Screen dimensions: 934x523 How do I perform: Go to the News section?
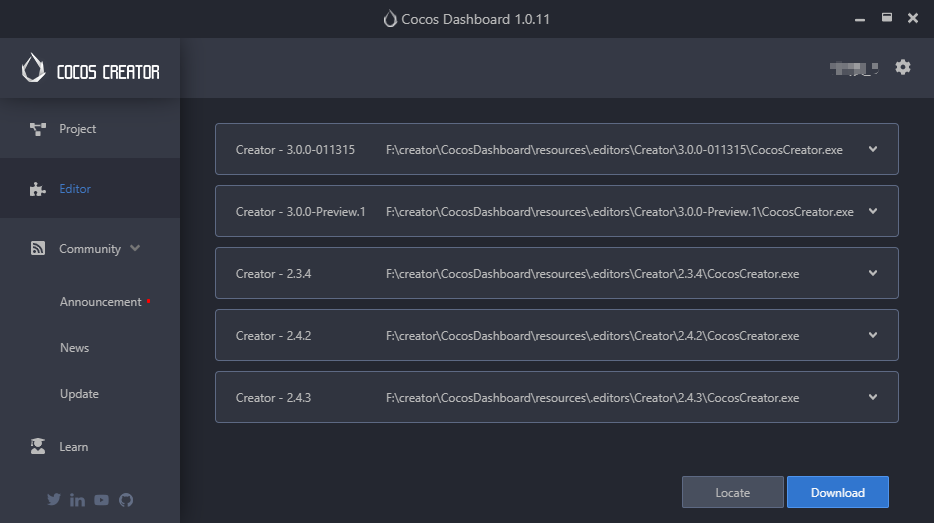click(x=75, y=348)
